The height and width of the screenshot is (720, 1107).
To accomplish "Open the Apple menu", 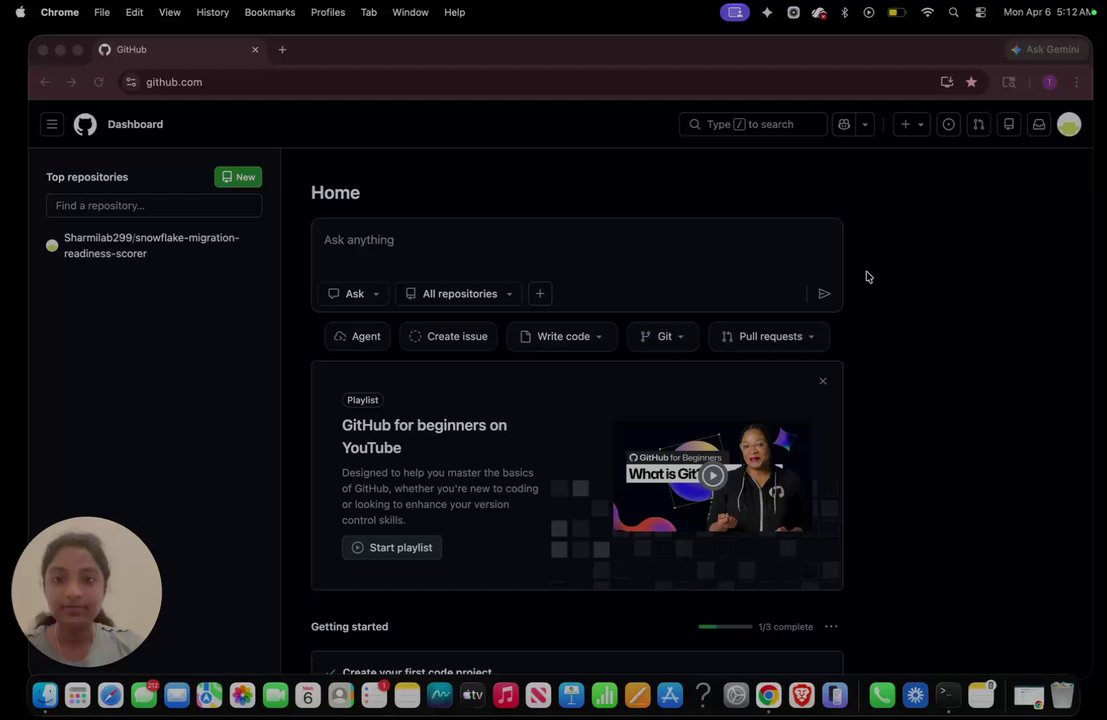I will coord(20,12).
